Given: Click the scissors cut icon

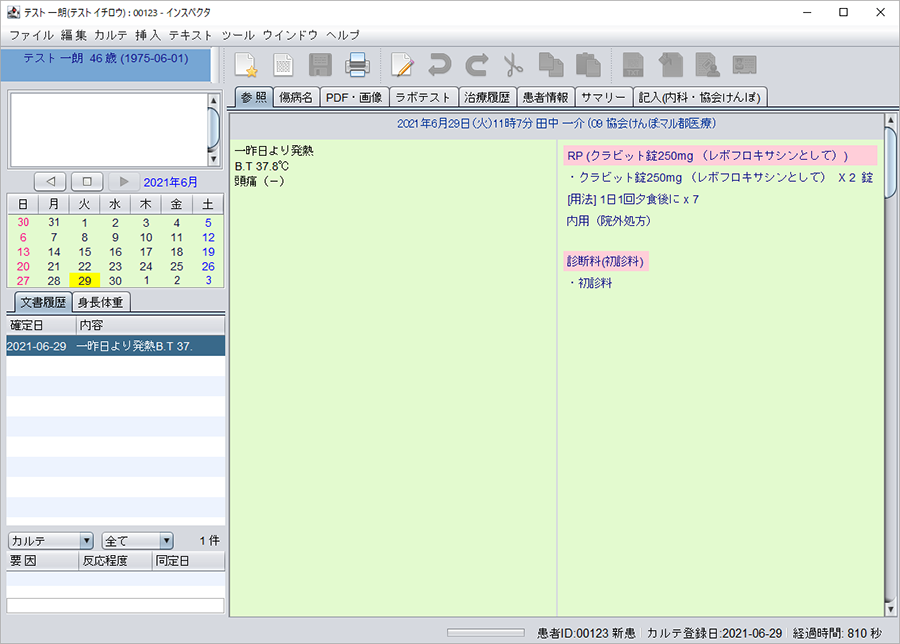Looking at the screenshot, I should pos(513,66).
